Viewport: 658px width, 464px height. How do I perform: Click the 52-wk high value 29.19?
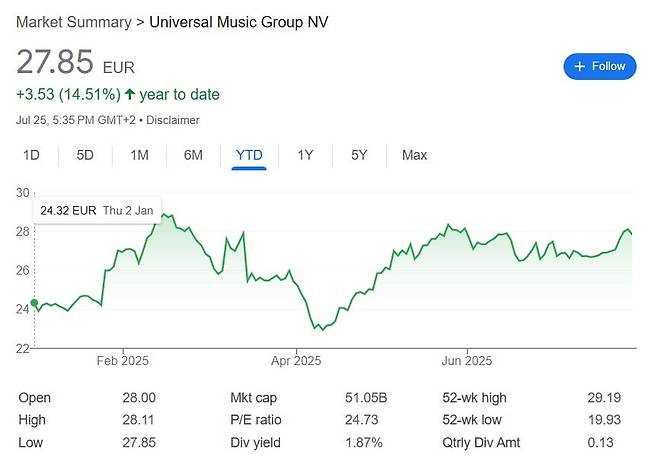point(604,397)
